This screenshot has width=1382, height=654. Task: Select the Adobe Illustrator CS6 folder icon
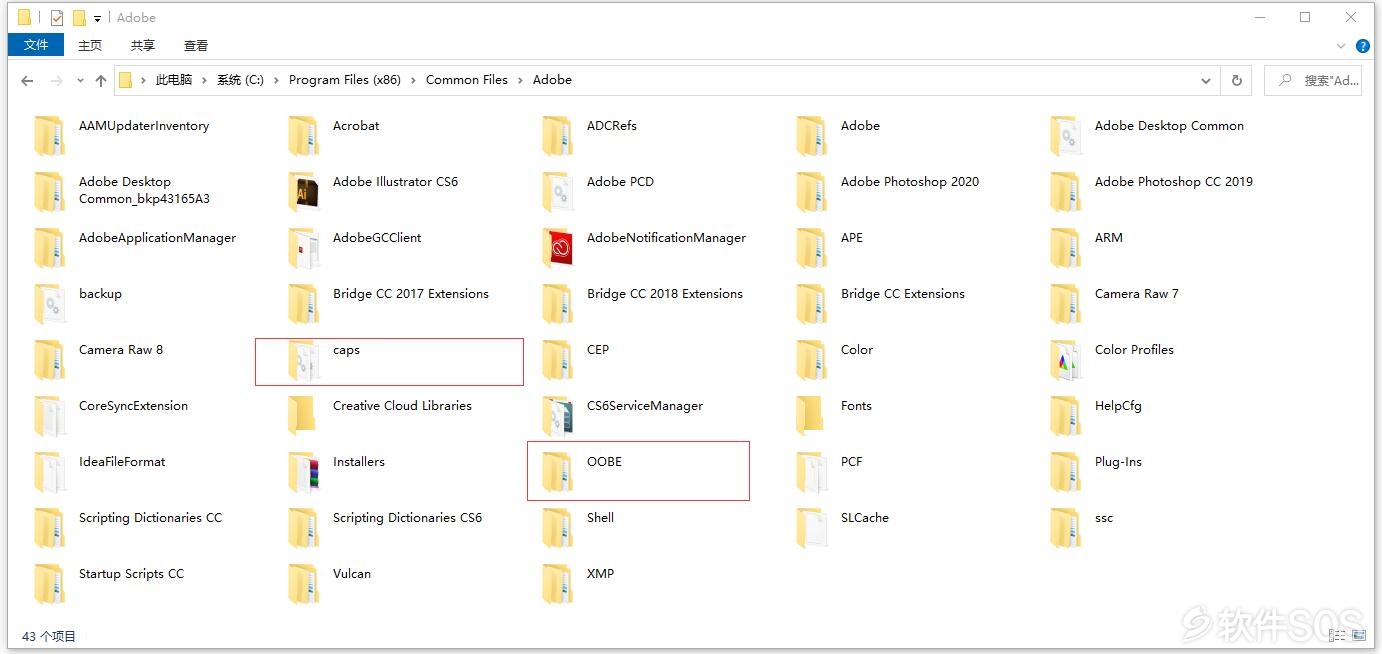[304, 191]
